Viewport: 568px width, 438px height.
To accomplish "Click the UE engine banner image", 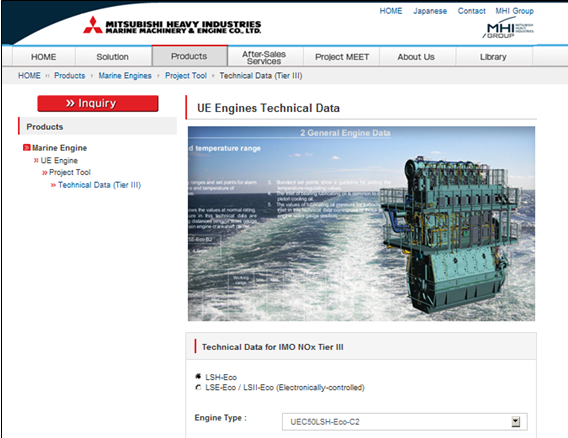I will click(x=361, y=224).
